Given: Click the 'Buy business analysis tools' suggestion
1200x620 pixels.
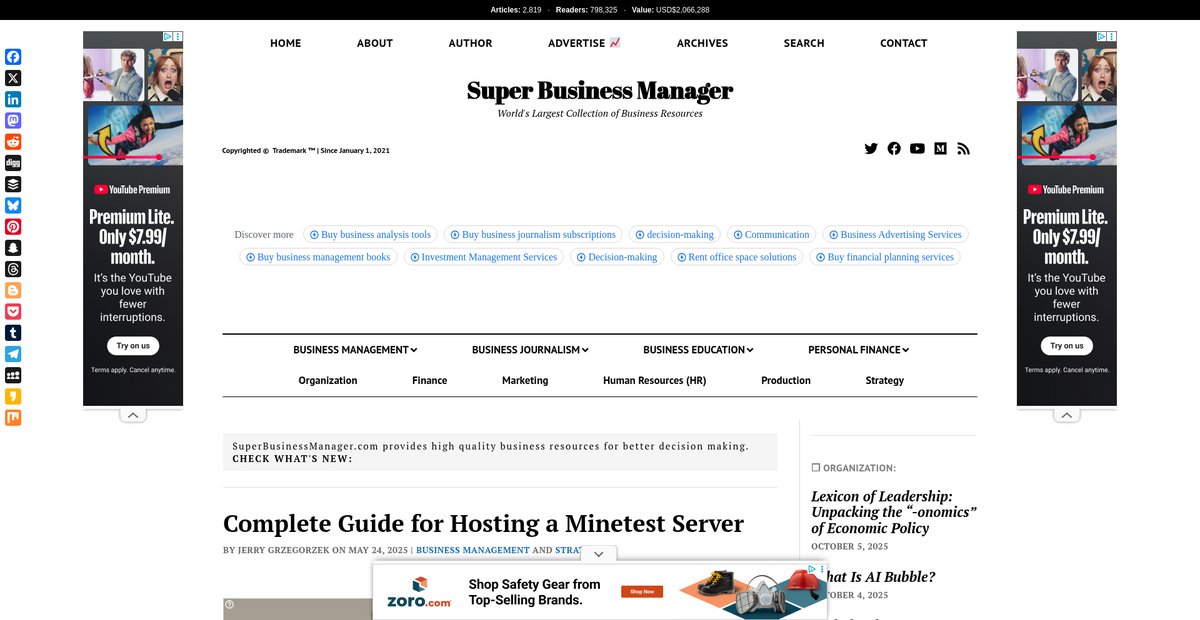Looking at the screenshot, I should coord(370,235).
